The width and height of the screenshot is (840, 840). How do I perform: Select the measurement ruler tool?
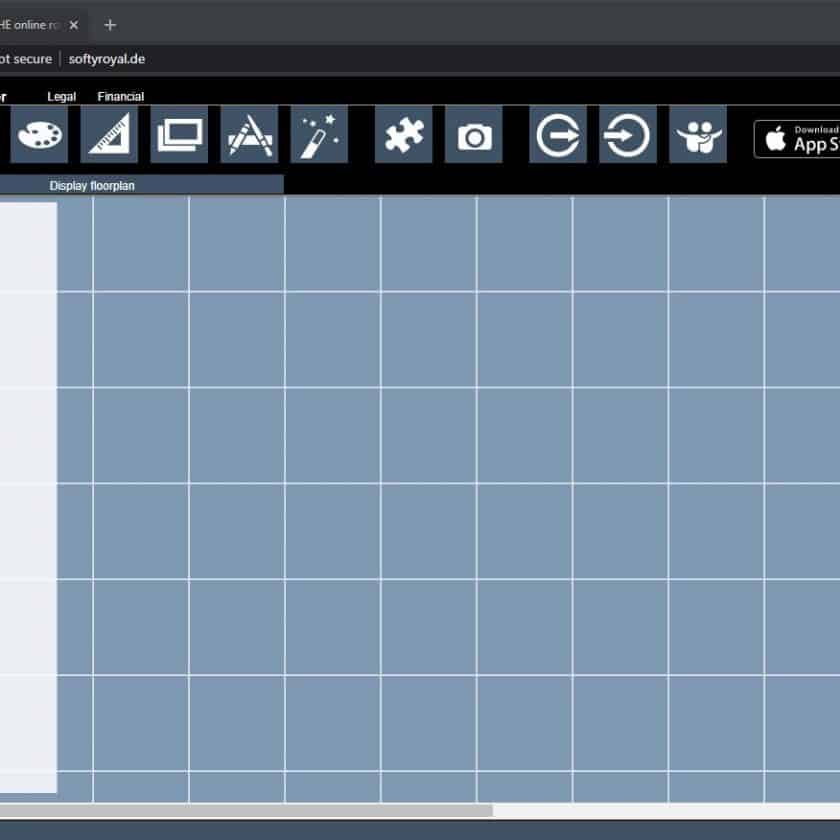click(x=110, y=135)
